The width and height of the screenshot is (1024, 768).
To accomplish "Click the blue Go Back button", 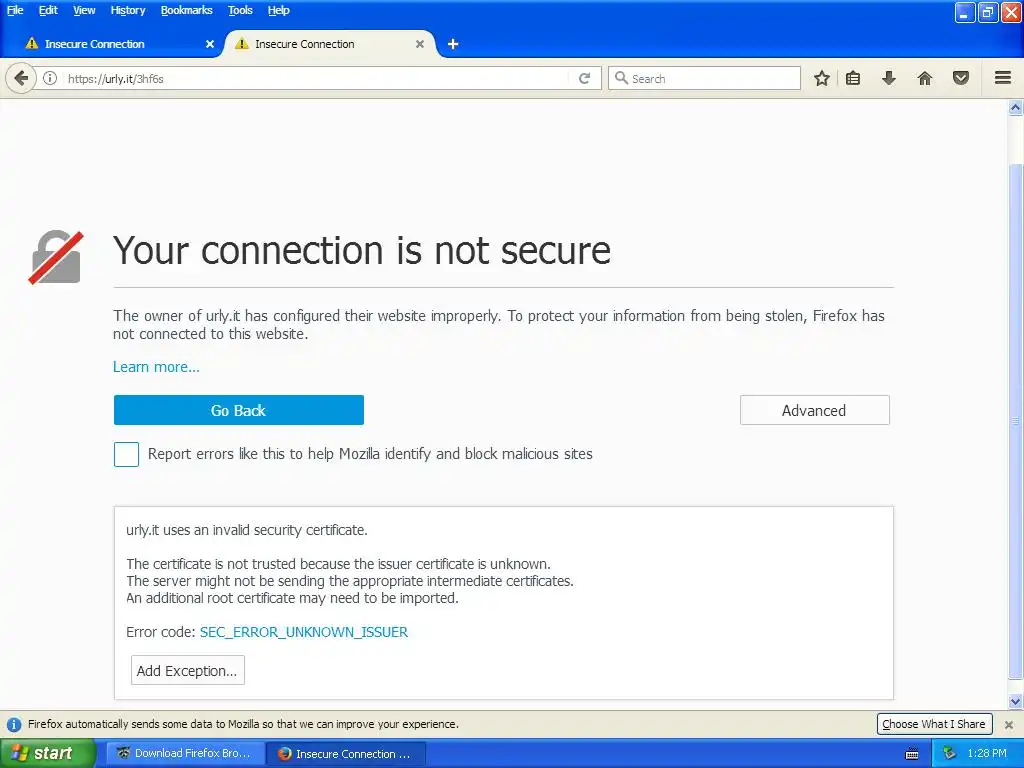I will click(238, 410).
